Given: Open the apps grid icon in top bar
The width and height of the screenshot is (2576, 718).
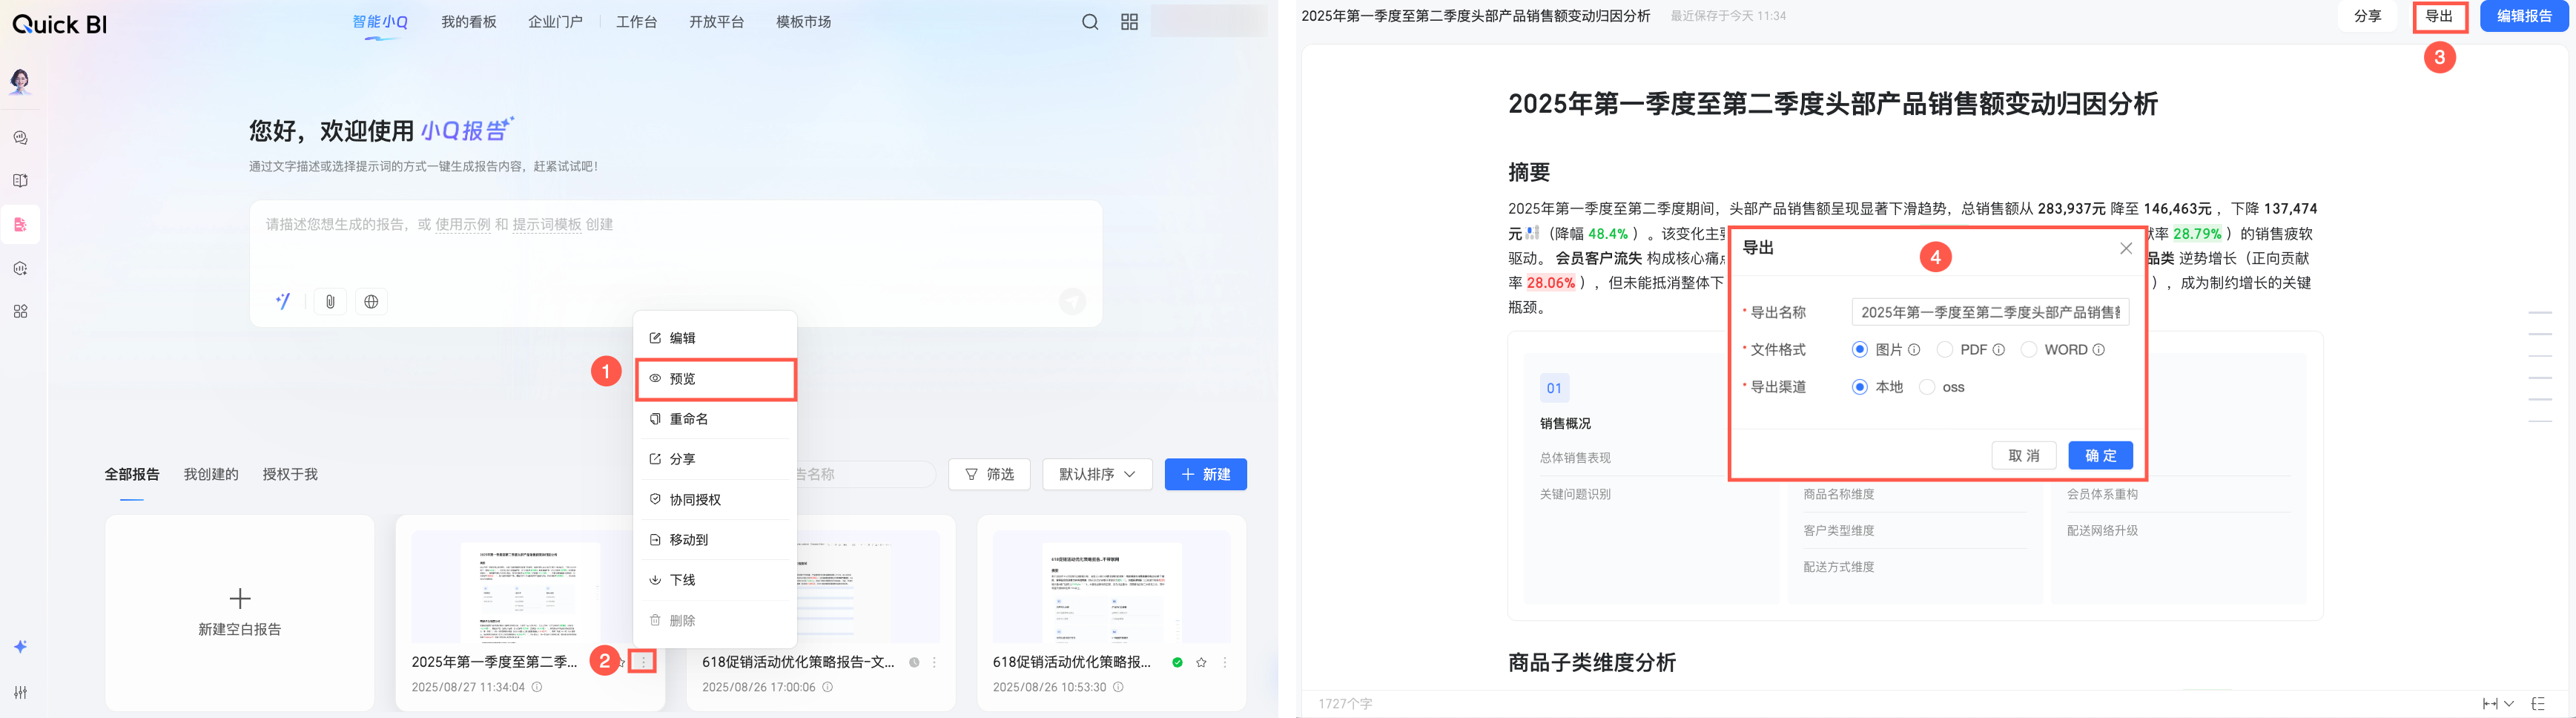Looking at the screenshot, I should [x=1129, y=22].
